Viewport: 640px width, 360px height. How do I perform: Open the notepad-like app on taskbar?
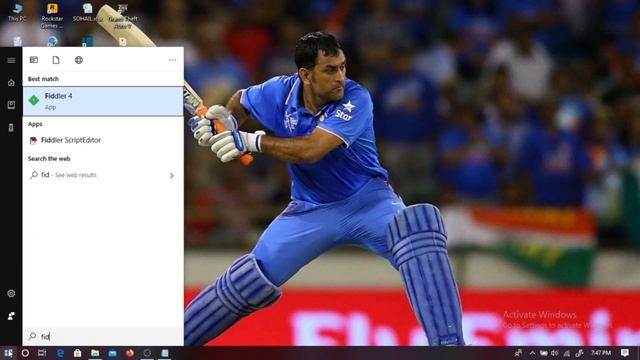164,353
